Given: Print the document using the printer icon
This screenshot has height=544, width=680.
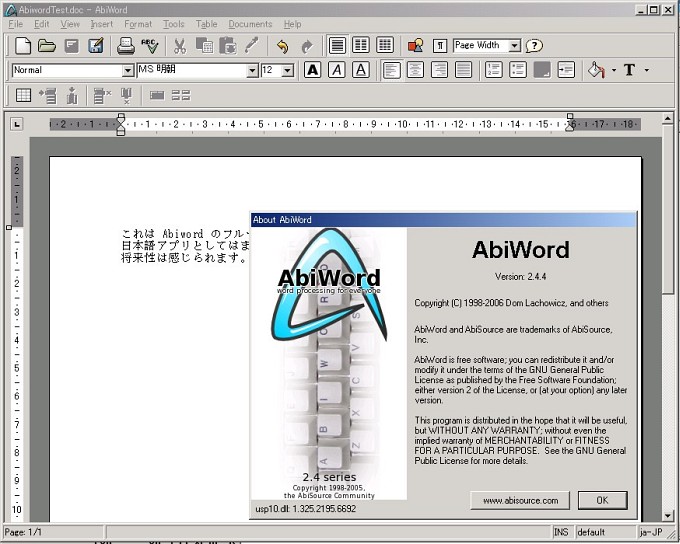Looking at the screenshot, I should (x=126, y=45).
